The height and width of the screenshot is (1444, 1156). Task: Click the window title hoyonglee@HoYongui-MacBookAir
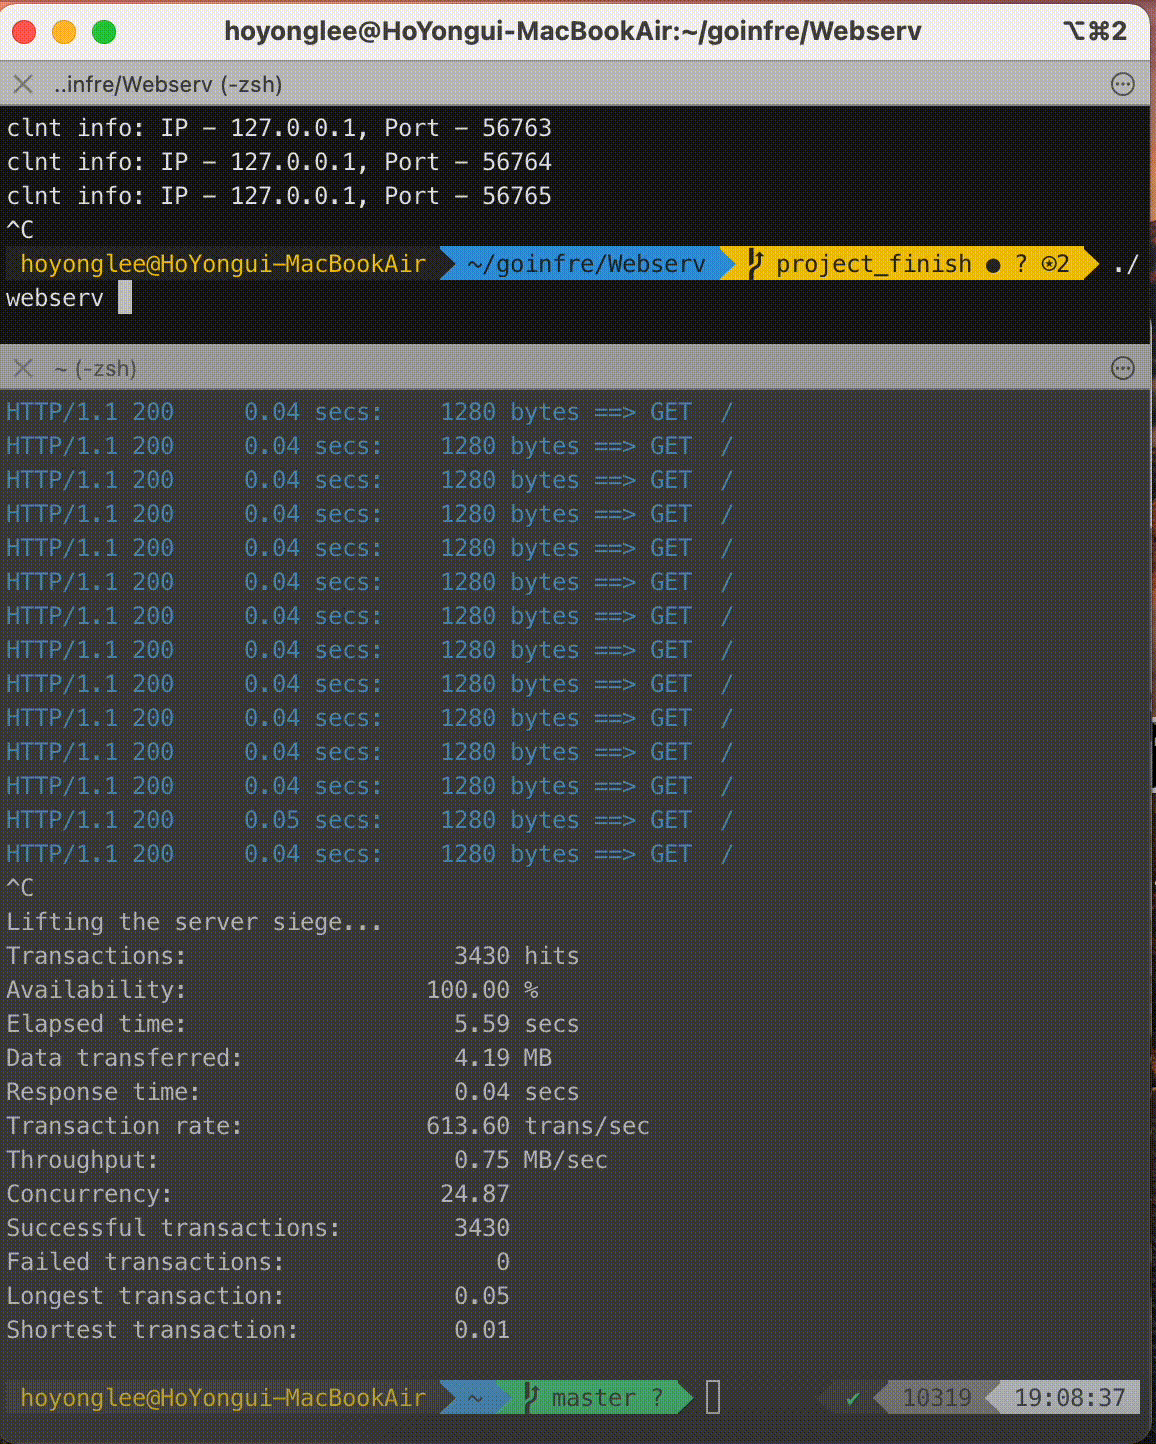tap(573, 31)
